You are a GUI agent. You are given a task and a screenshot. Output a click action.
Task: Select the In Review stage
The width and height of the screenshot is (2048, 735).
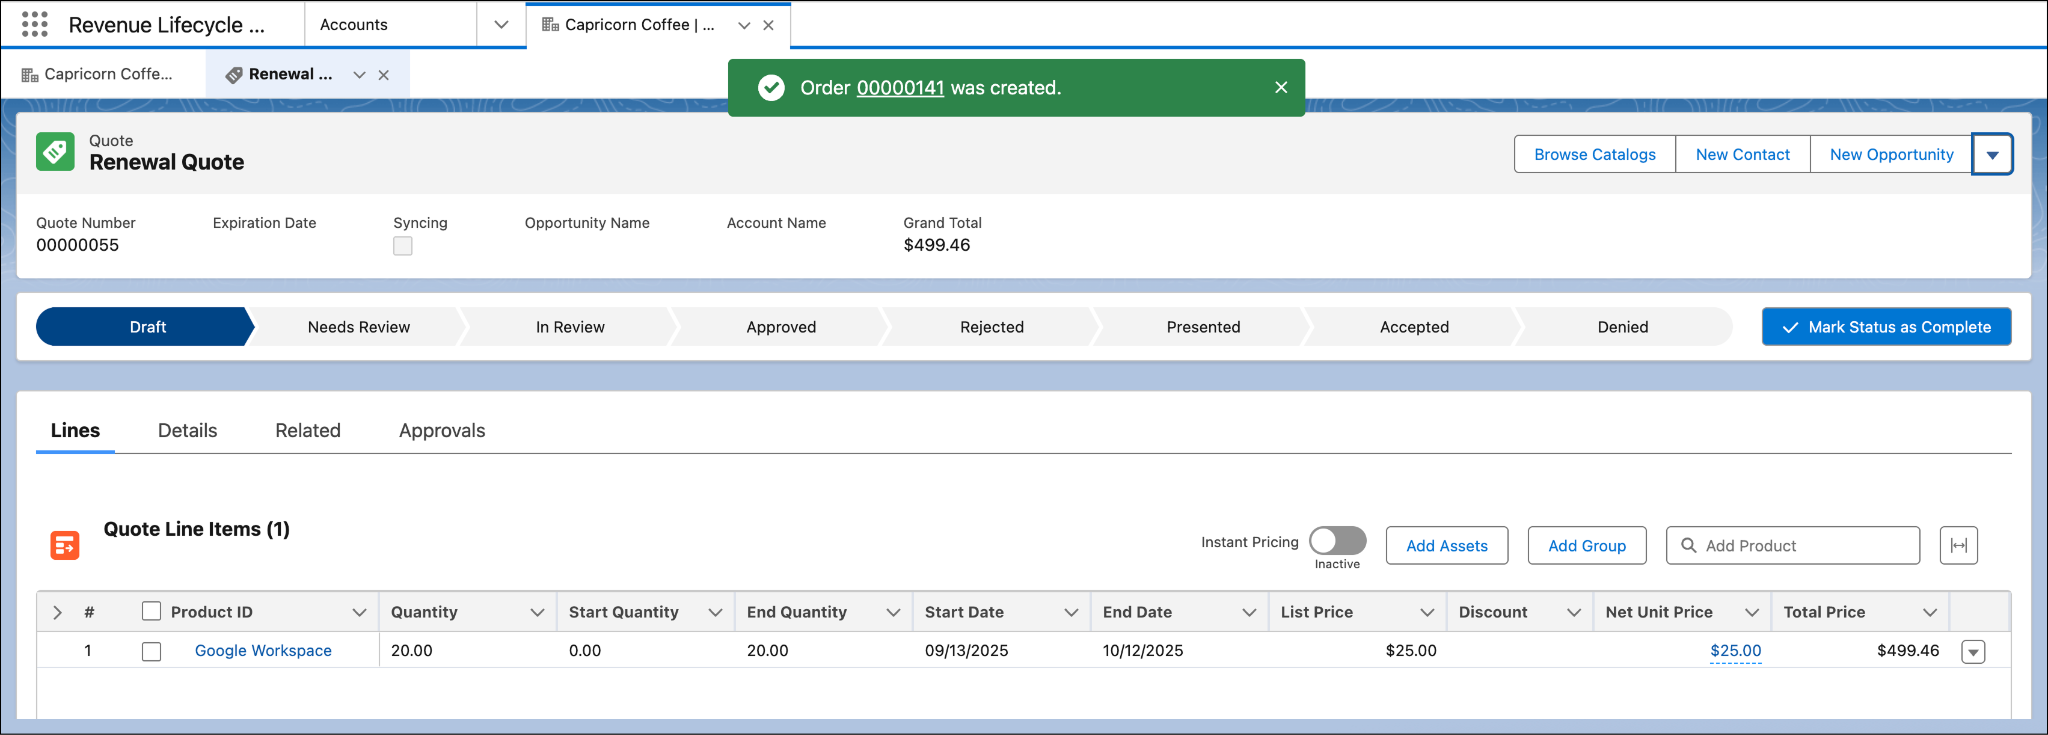pos(570,327)
